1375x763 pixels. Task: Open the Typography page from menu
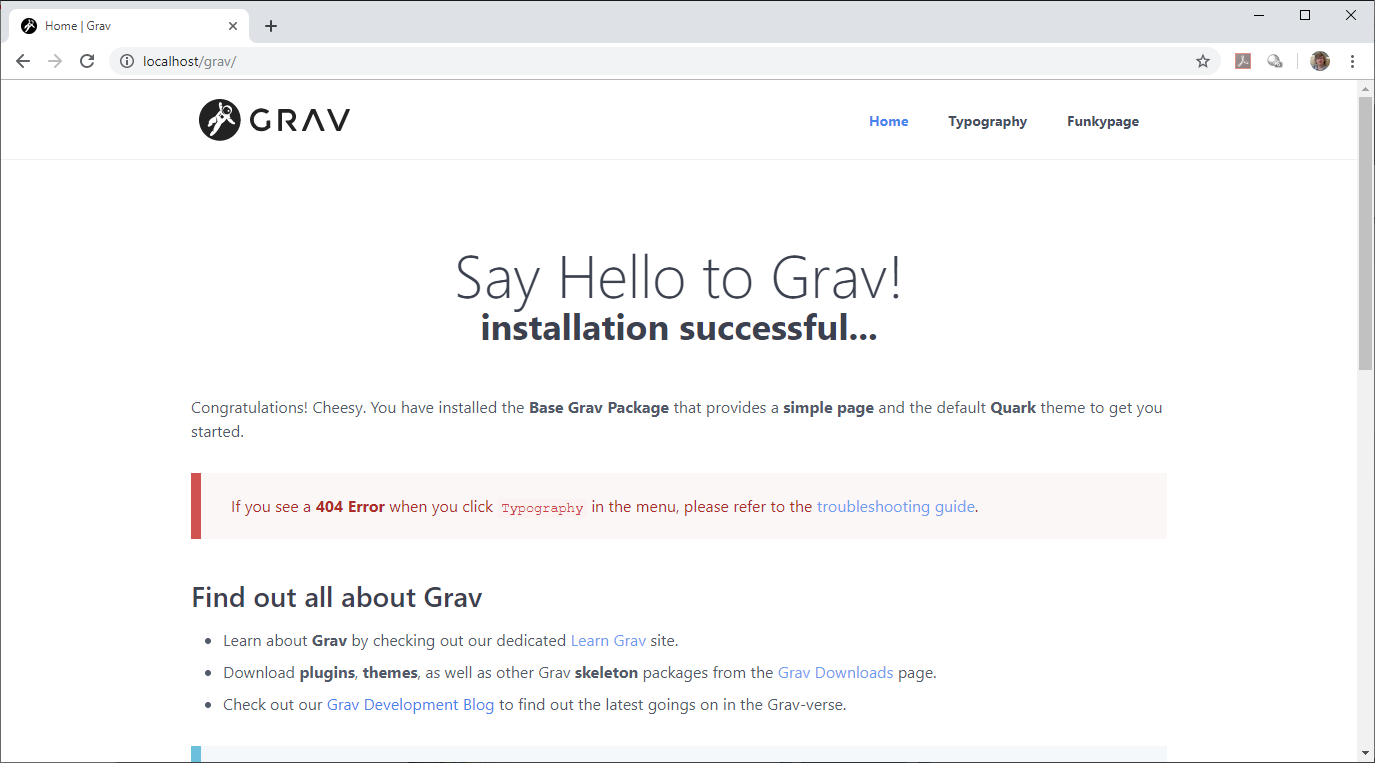click(x=987, y=121)
